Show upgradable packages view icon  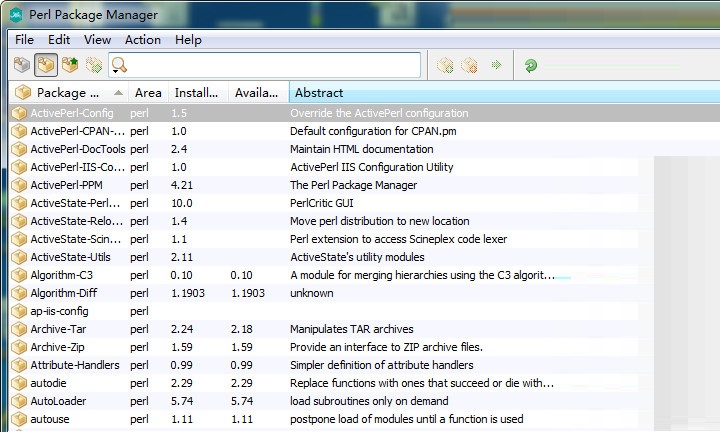pyautogui.click(x=70, y=65)
